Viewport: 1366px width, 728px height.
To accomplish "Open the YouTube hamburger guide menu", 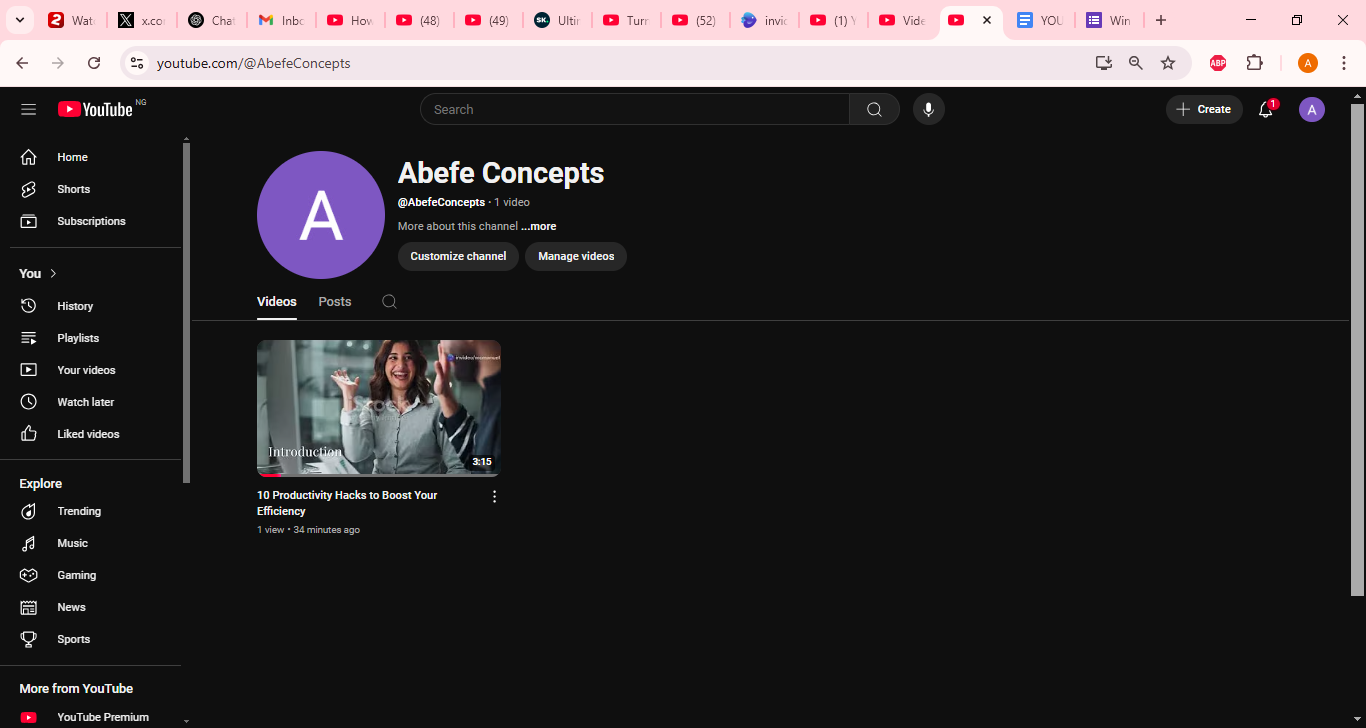I will (x=28, y=109).
